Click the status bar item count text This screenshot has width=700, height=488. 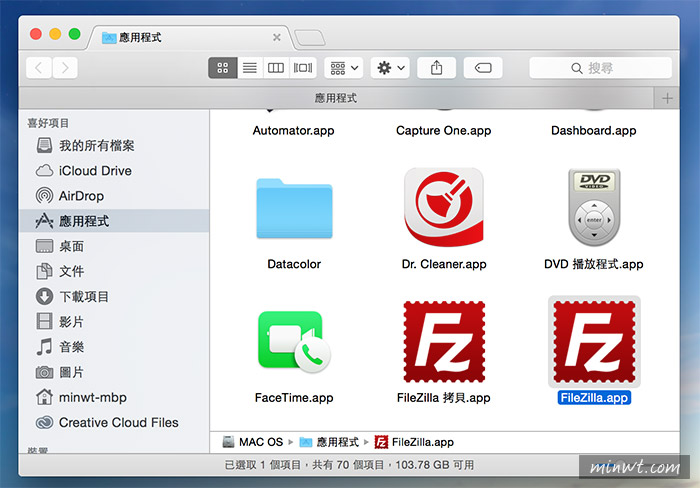(x=349, y=465)
